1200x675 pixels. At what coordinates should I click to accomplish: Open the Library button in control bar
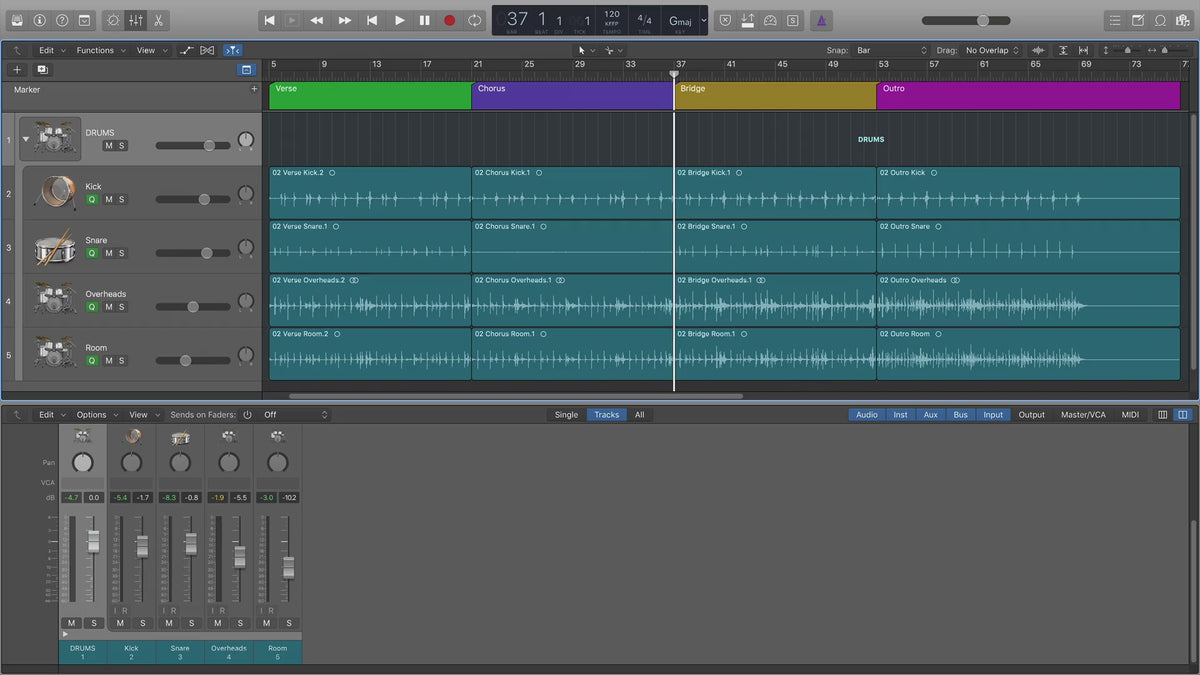[15, 20]
